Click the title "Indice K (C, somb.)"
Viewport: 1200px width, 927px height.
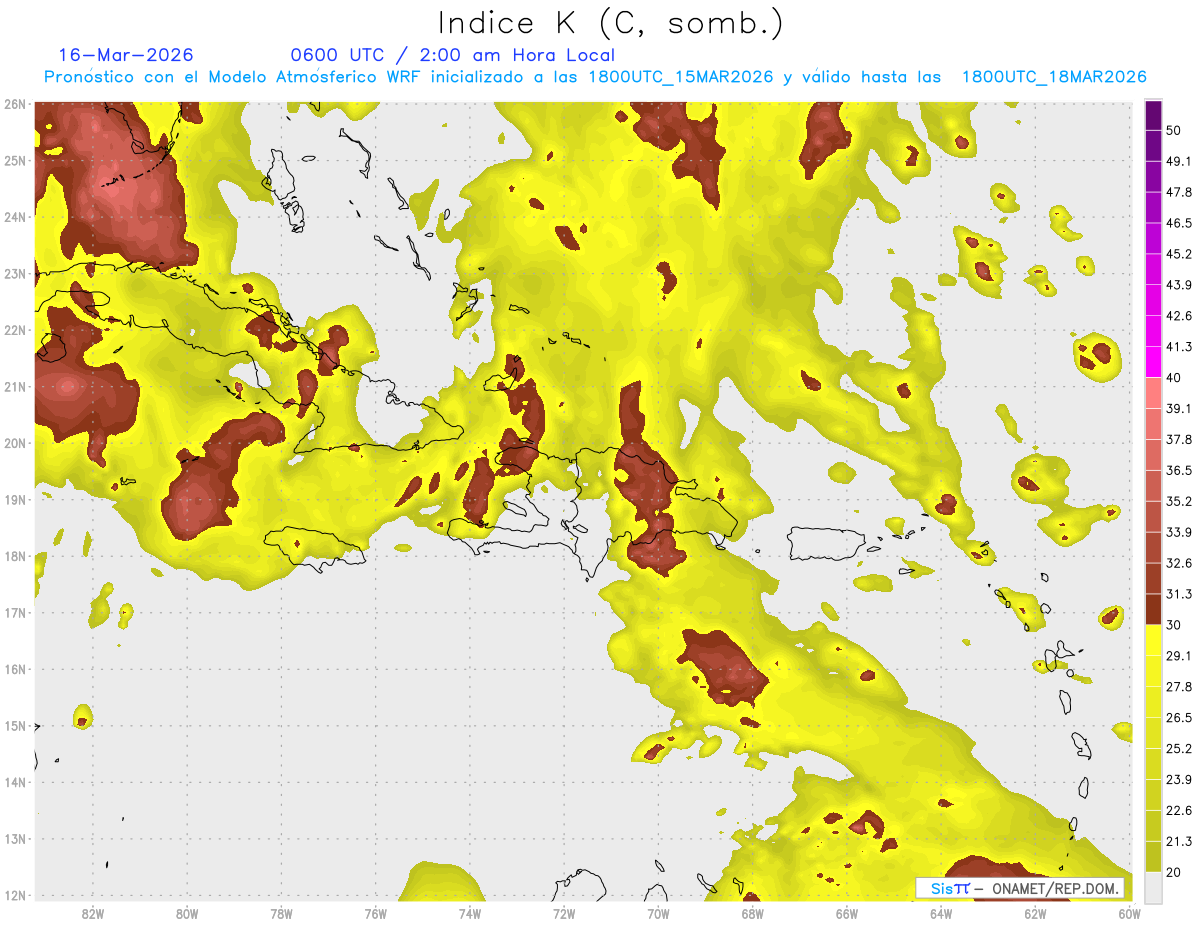tap(611, 23)
